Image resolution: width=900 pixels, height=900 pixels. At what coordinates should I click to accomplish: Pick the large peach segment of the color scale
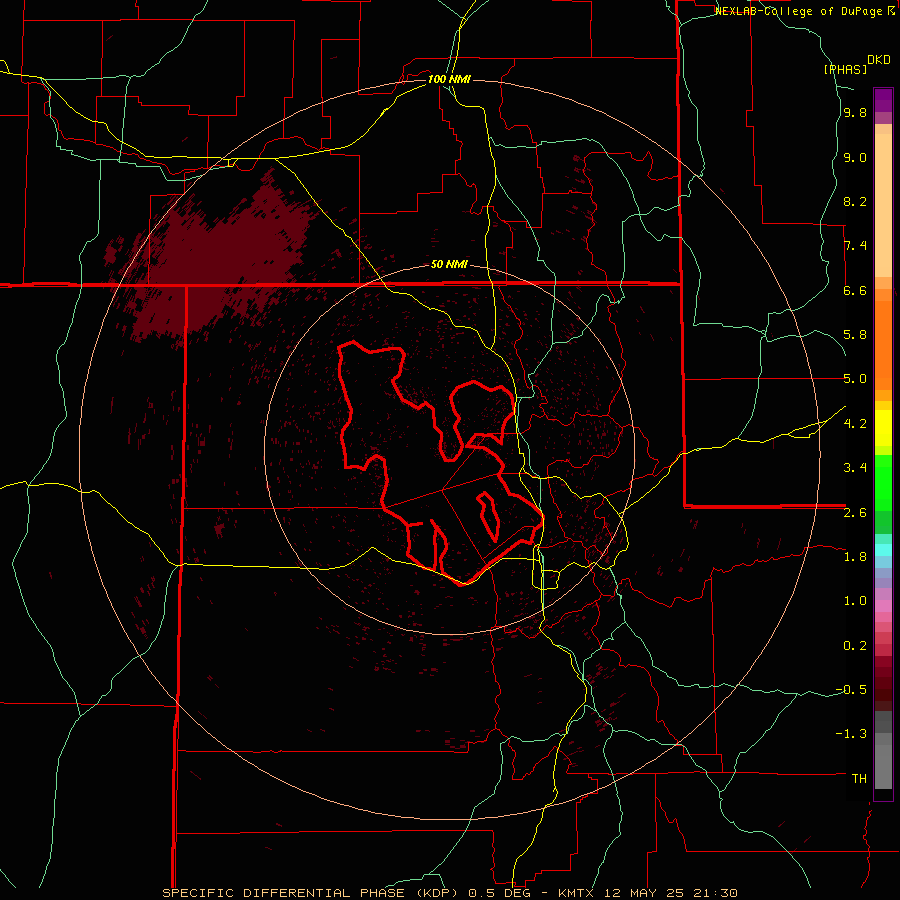pos(883,205)
